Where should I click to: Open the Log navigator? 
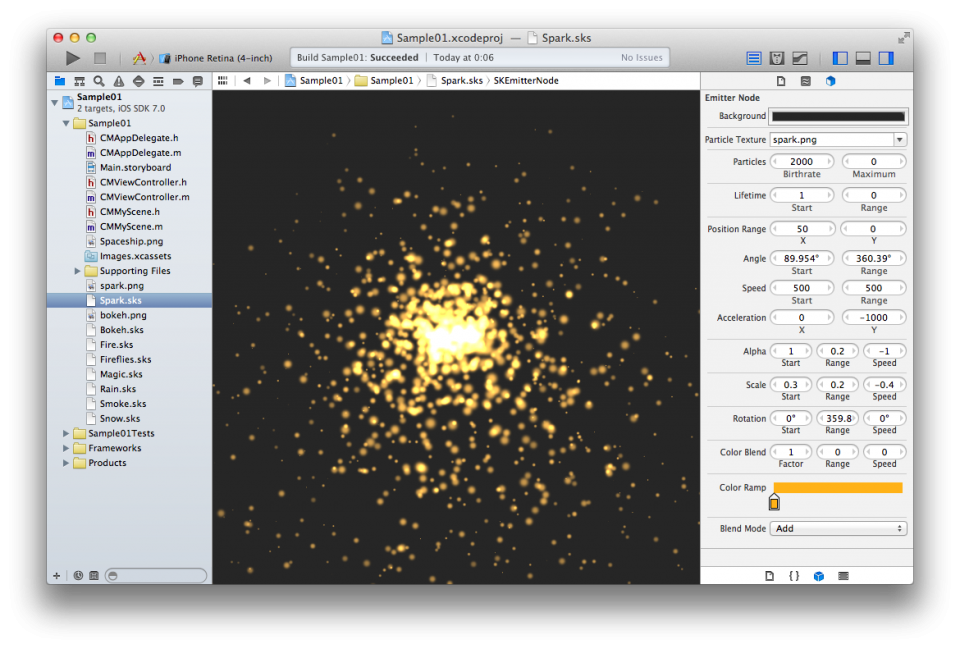coord(198,81)
